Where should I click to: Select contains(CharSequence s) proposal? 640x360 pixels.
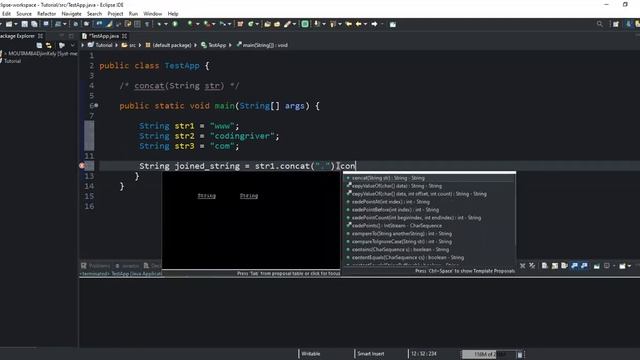pos(429,250)
